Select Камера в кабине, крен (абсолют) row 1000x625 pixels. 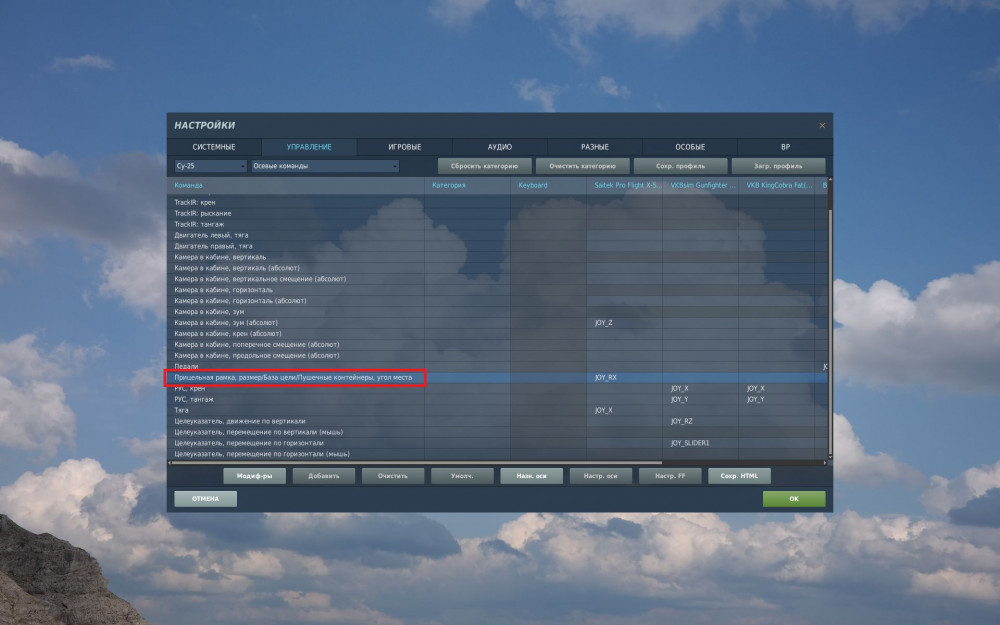tap(497, 334)
